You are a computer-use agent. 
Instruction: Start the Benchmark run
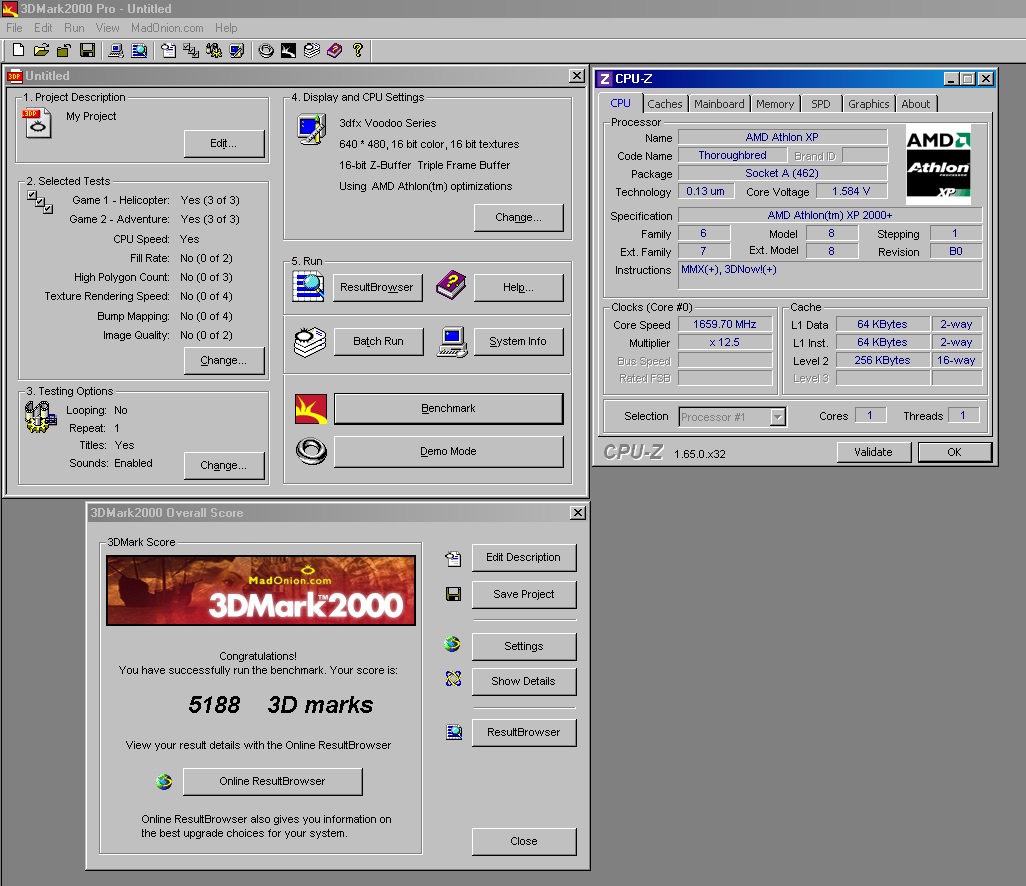[448, 408]
